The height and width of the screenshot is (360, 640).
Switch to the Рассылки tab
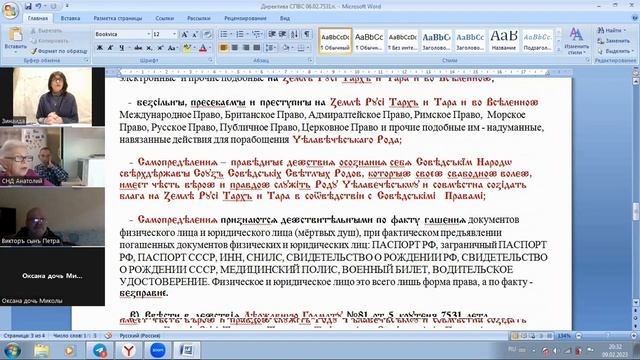coord(199,18)
